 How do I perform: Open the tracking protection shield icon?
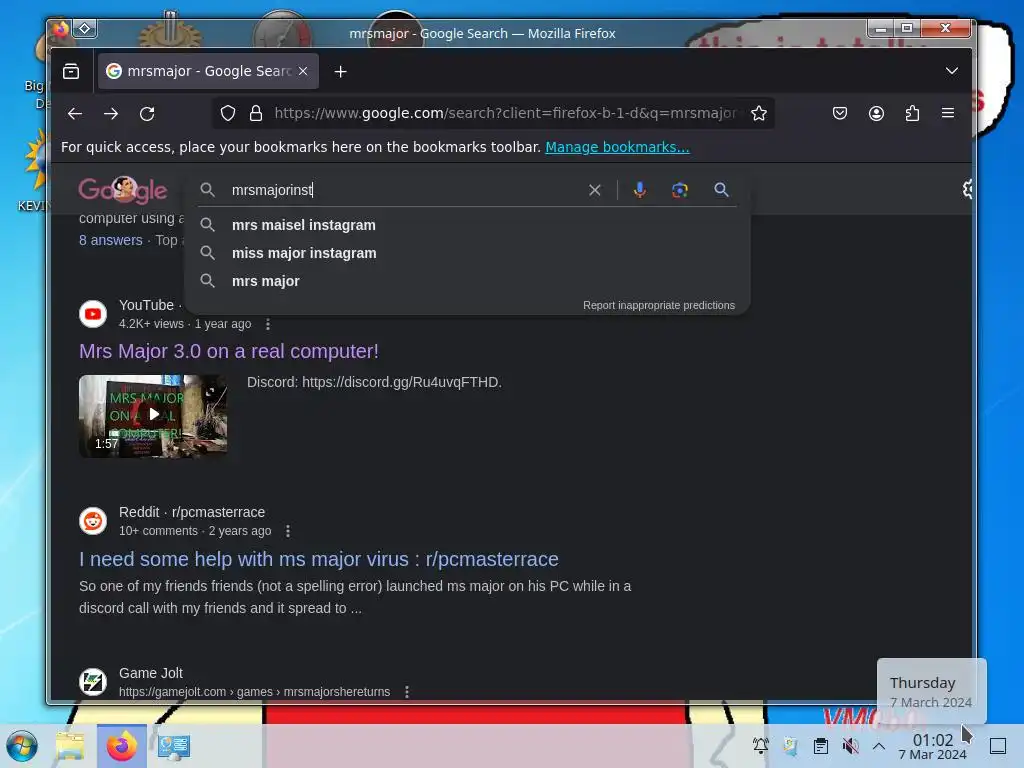[227, 114]
